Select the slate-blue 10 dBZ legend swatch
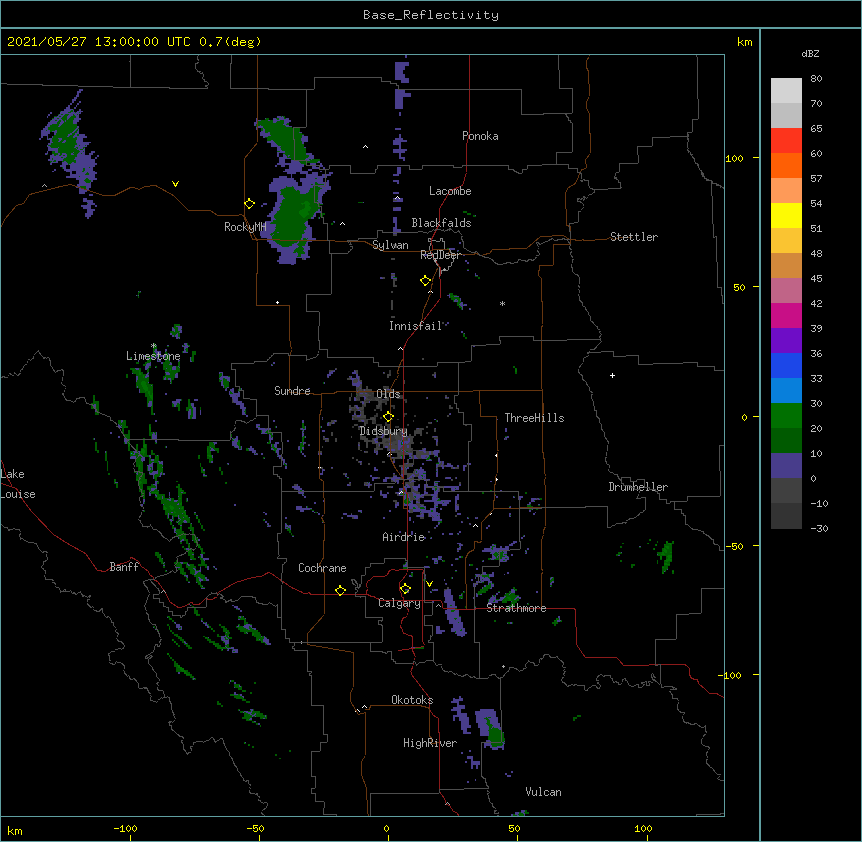Viewport: 862px width, 842px height. pyautogui.click(x=786, y=466)
